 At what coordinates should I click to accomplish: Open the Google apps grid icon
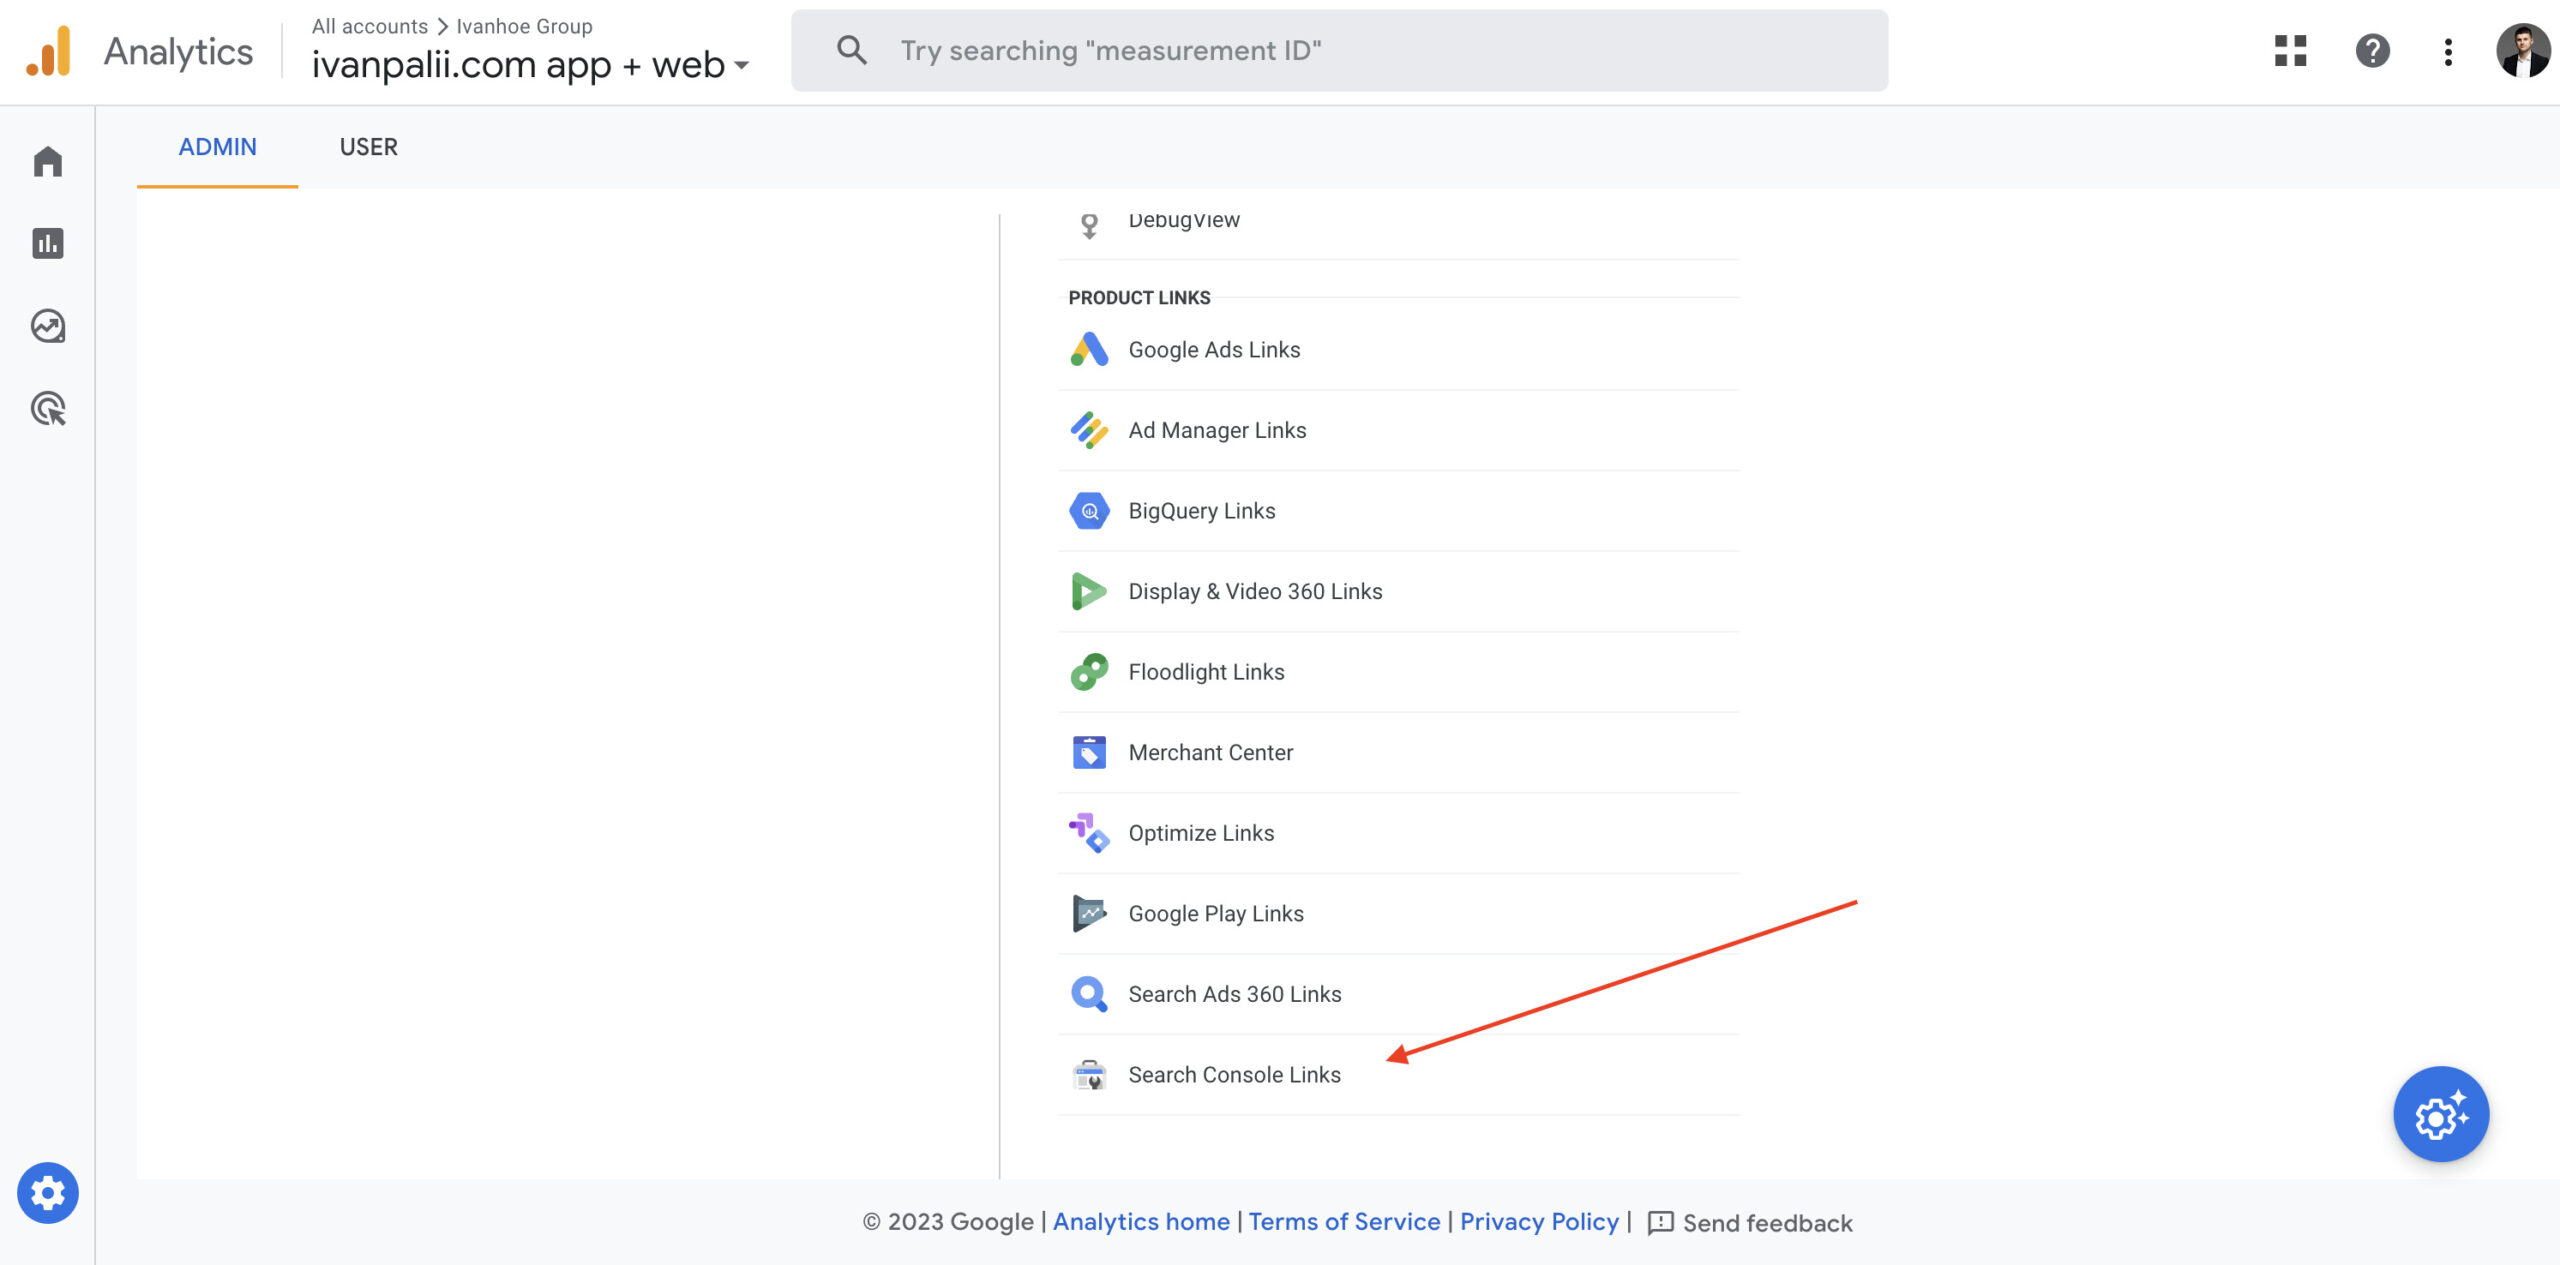pyautogui.click(x=2290, y=50)
